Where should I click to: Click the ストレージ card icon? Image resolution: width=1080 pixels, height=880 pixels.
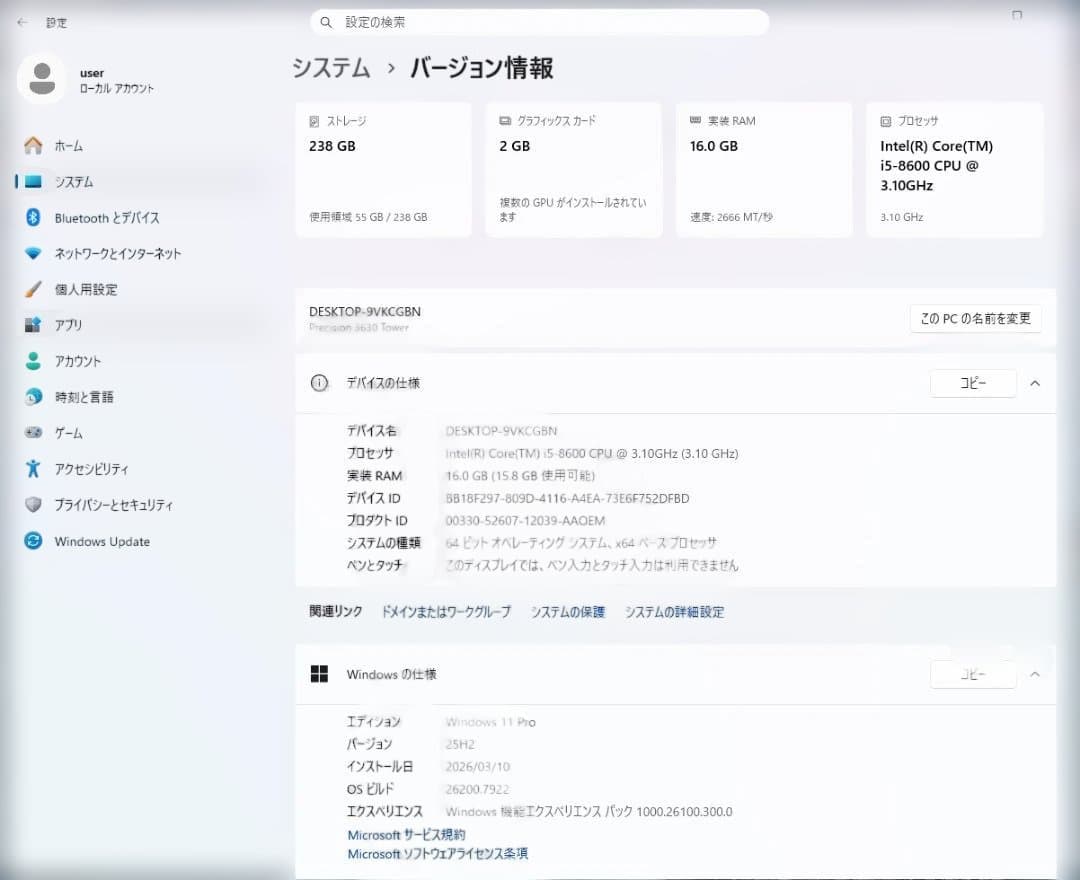tap(314, 121)
